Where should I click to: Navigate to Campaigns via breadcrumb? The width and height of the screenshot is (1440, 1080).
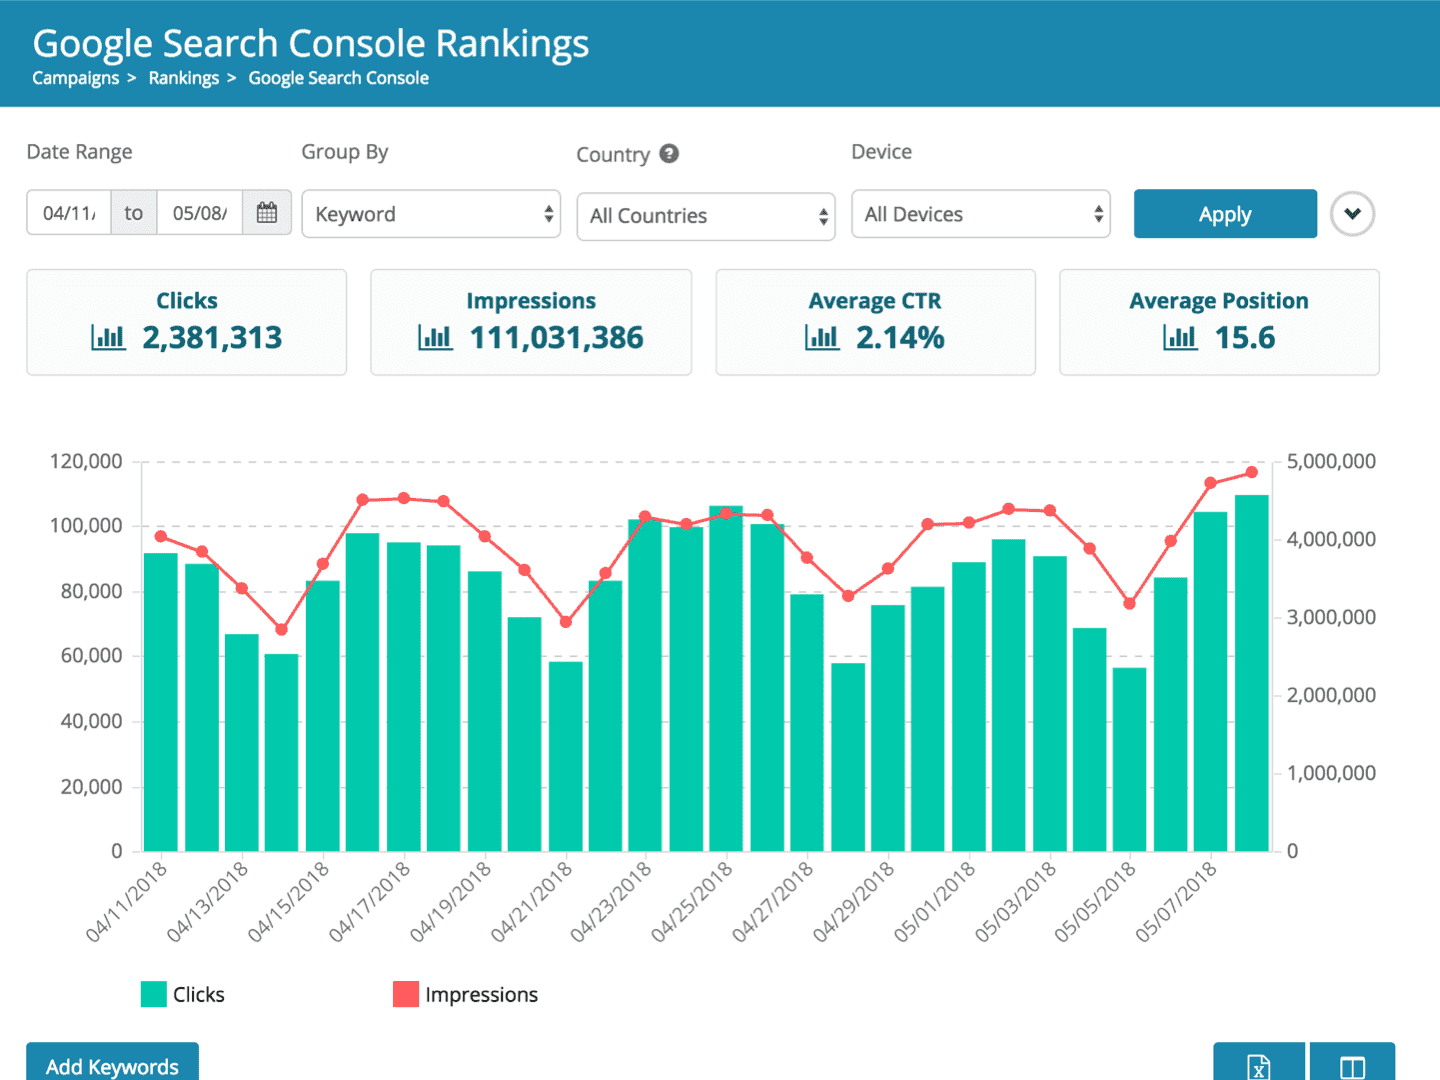(x=75, y=78)
